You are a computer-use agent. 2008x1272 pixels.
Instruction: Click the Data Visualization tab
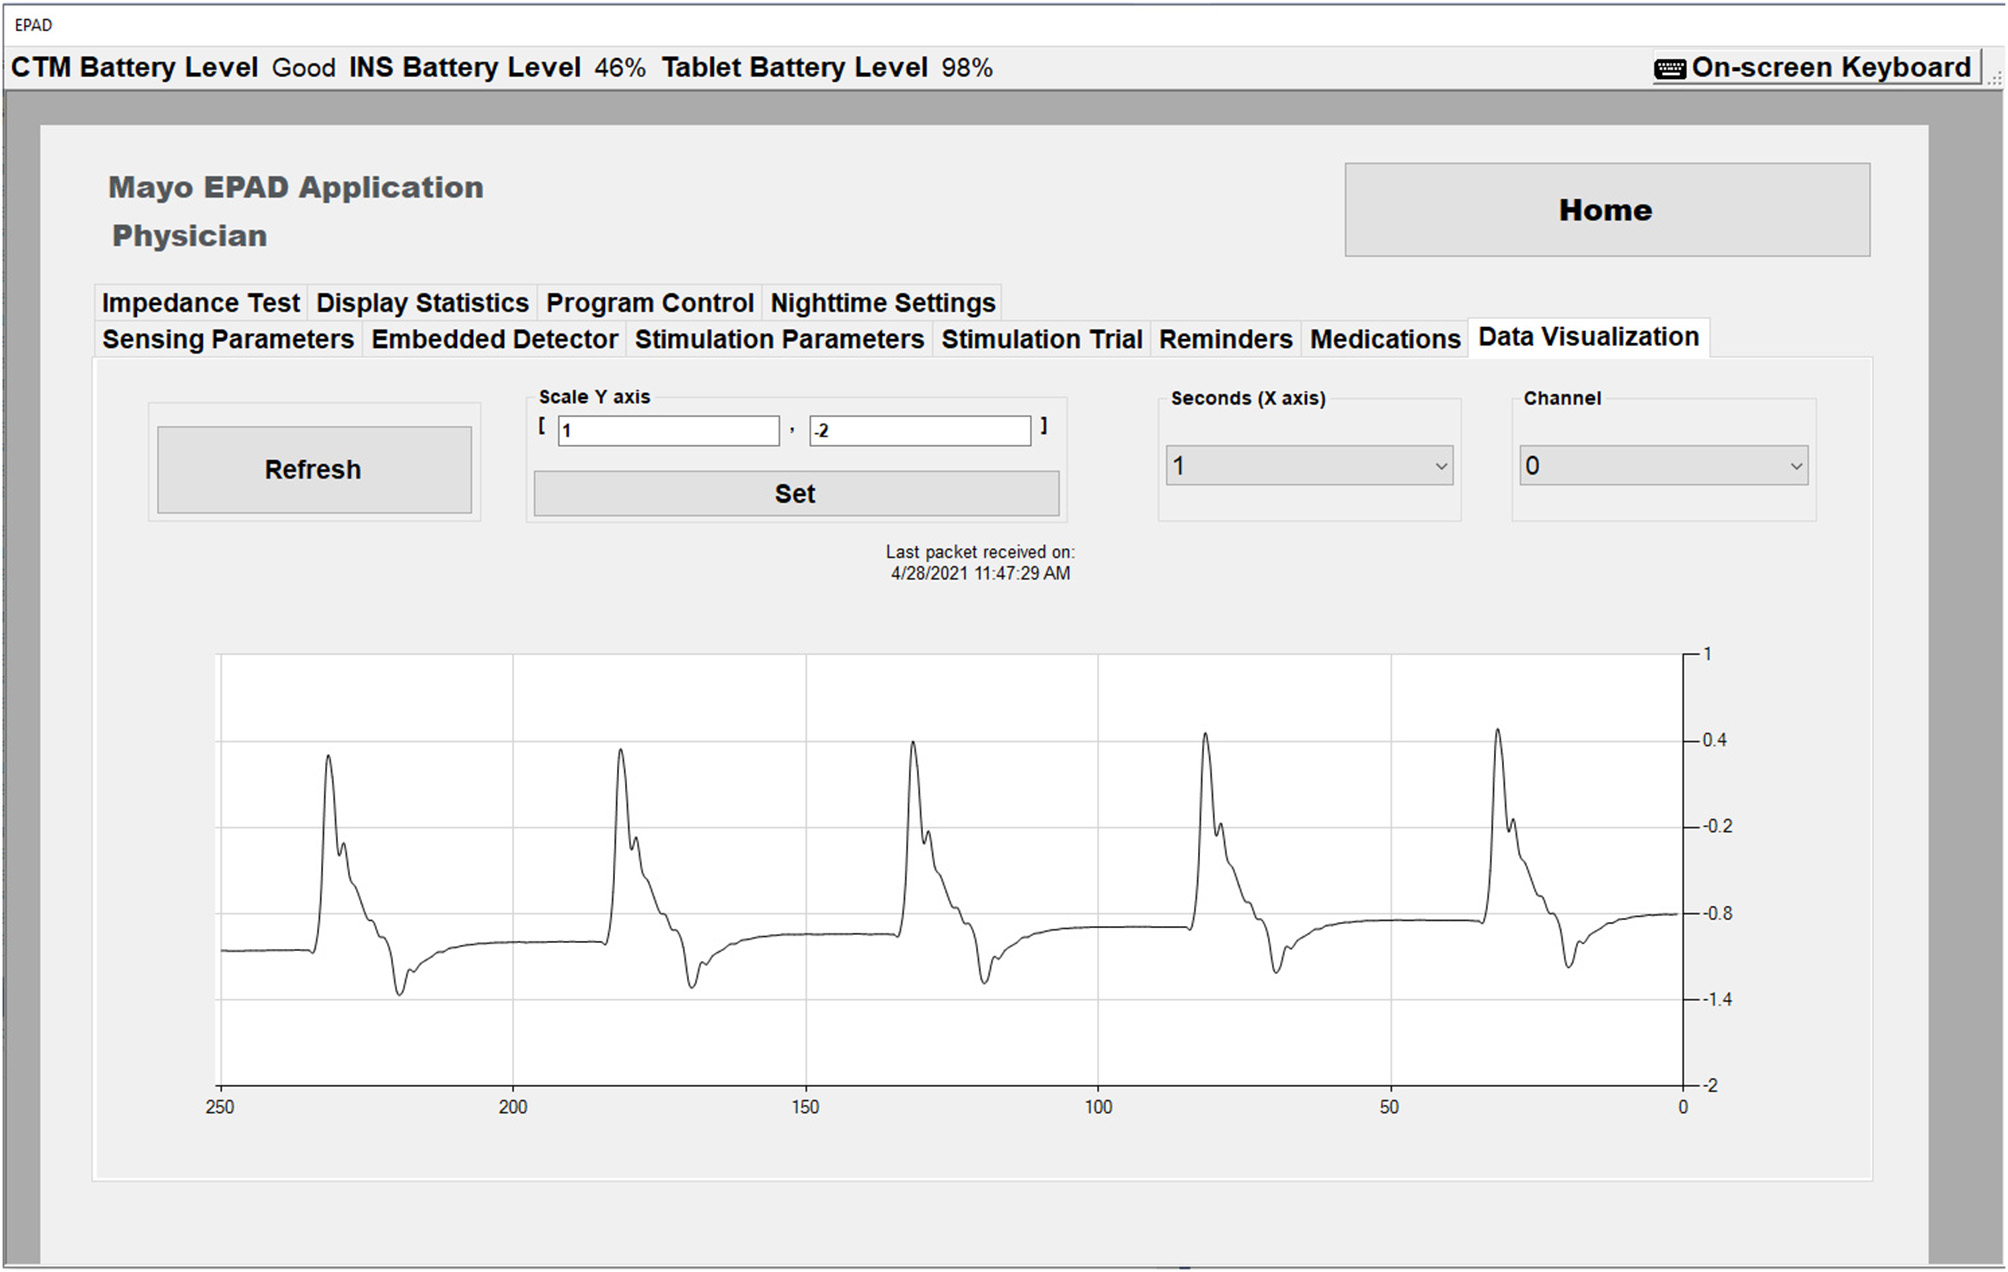1588,337
